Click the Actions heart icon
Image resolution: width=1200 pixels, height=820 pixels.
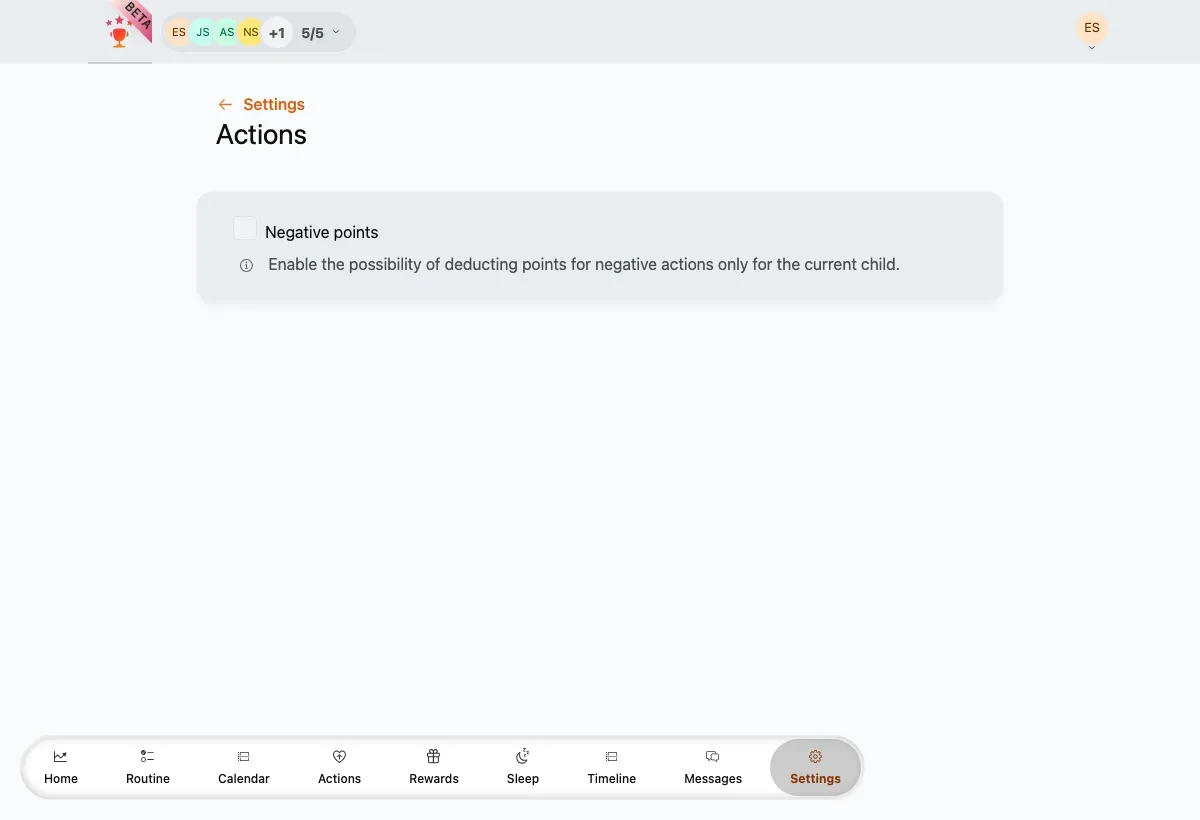(340, 757)
